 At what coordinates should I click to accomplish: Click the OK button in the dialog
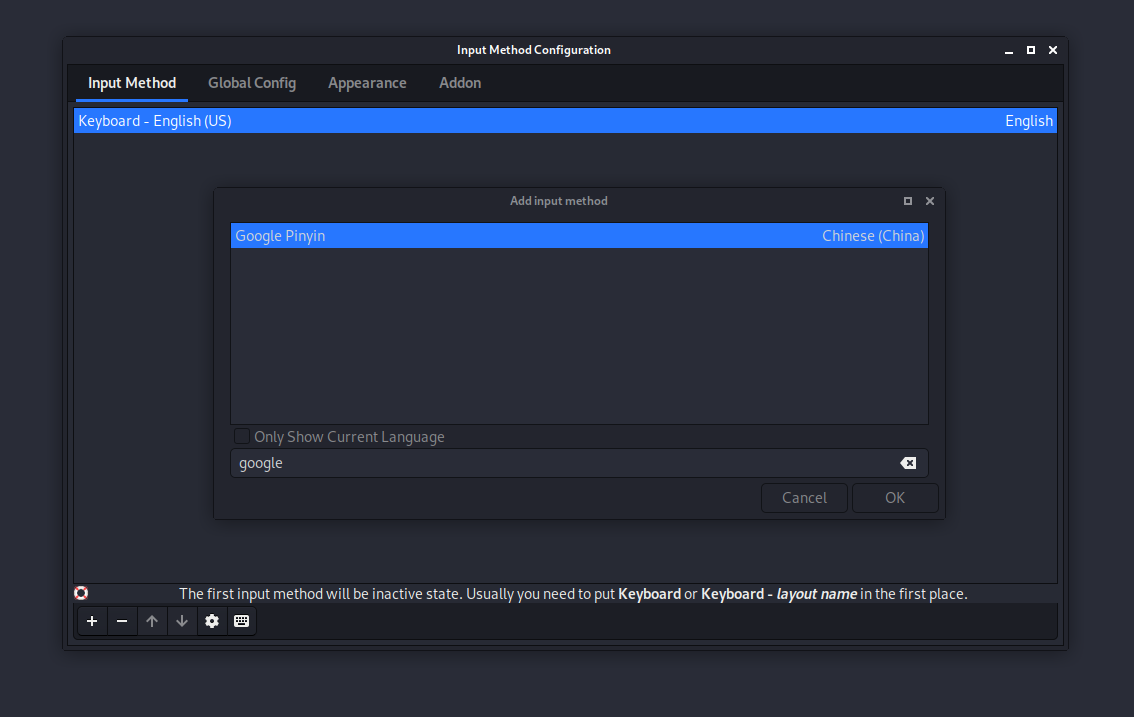pyautogui.click(x=895, y=498)
